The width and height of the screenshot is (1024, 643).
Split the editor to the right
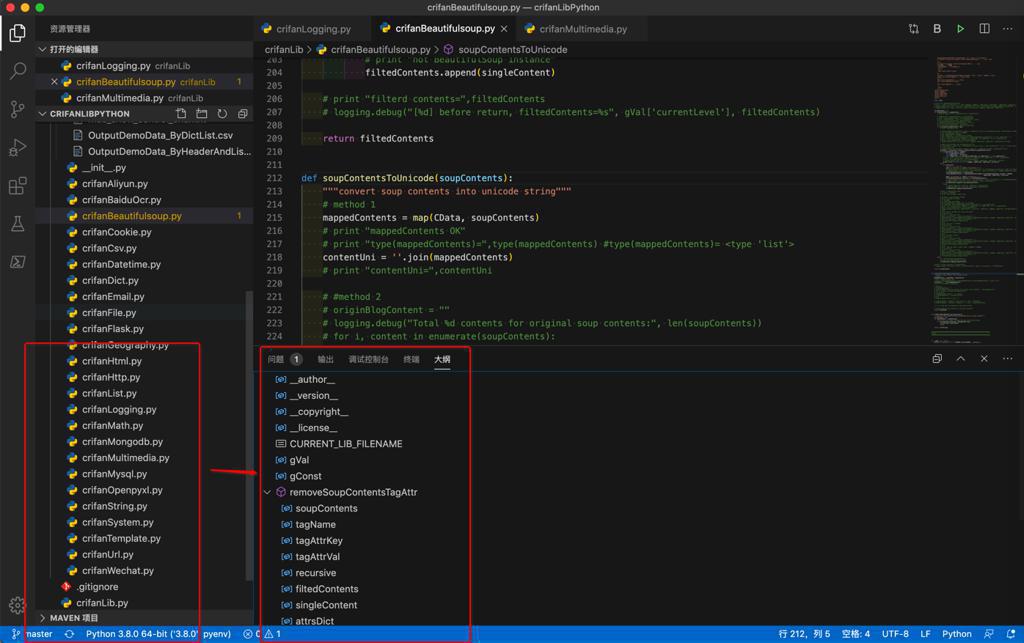coord(984,29)
